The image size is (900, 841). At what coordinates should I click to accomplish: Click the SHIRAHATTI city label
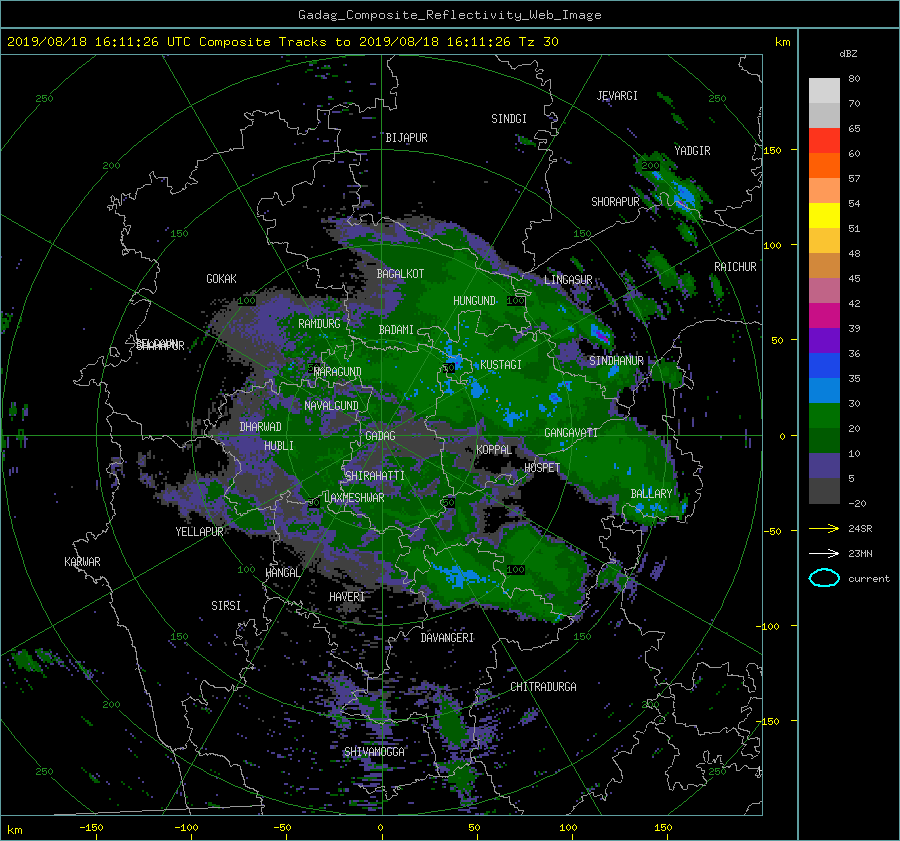click(375, 476)
